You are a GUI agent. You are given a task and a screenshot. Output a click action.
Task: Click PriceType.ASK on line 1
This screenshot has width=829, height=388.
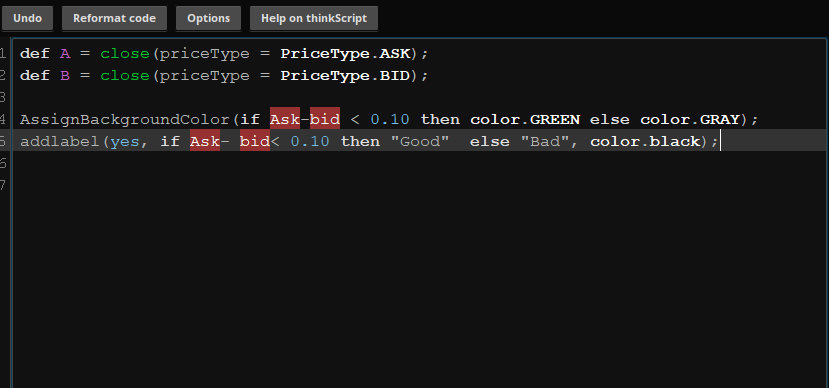tap(345, 54)
